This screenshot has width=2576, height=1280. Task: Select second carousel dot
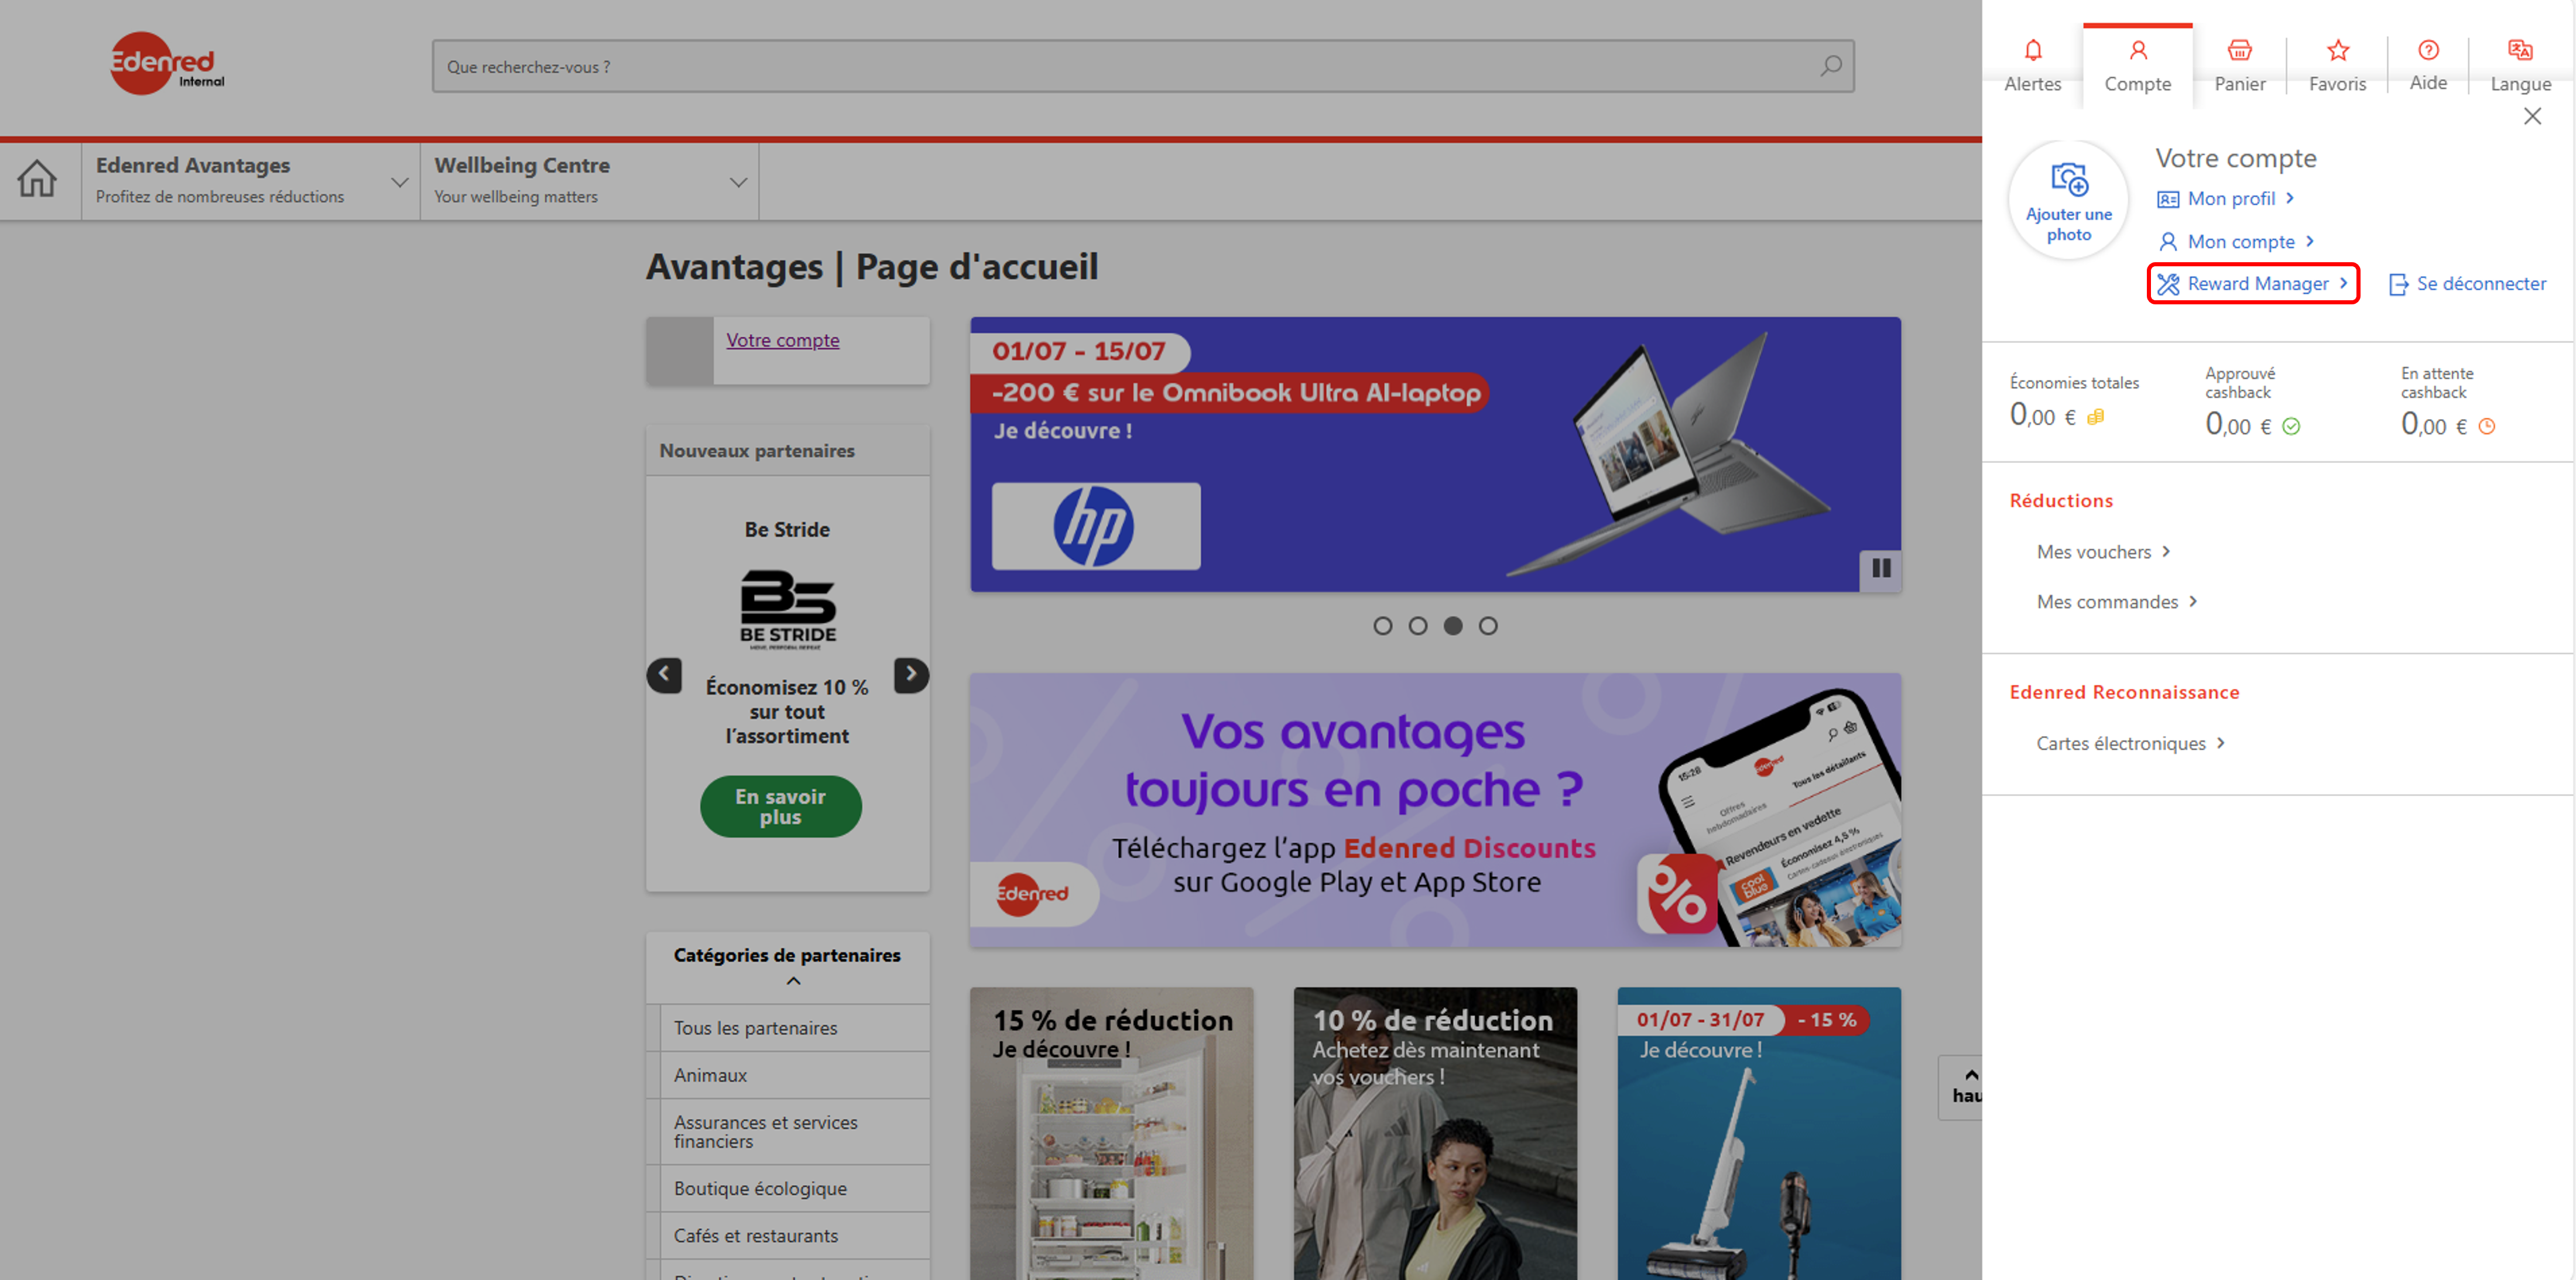[x=1417, y=626]
